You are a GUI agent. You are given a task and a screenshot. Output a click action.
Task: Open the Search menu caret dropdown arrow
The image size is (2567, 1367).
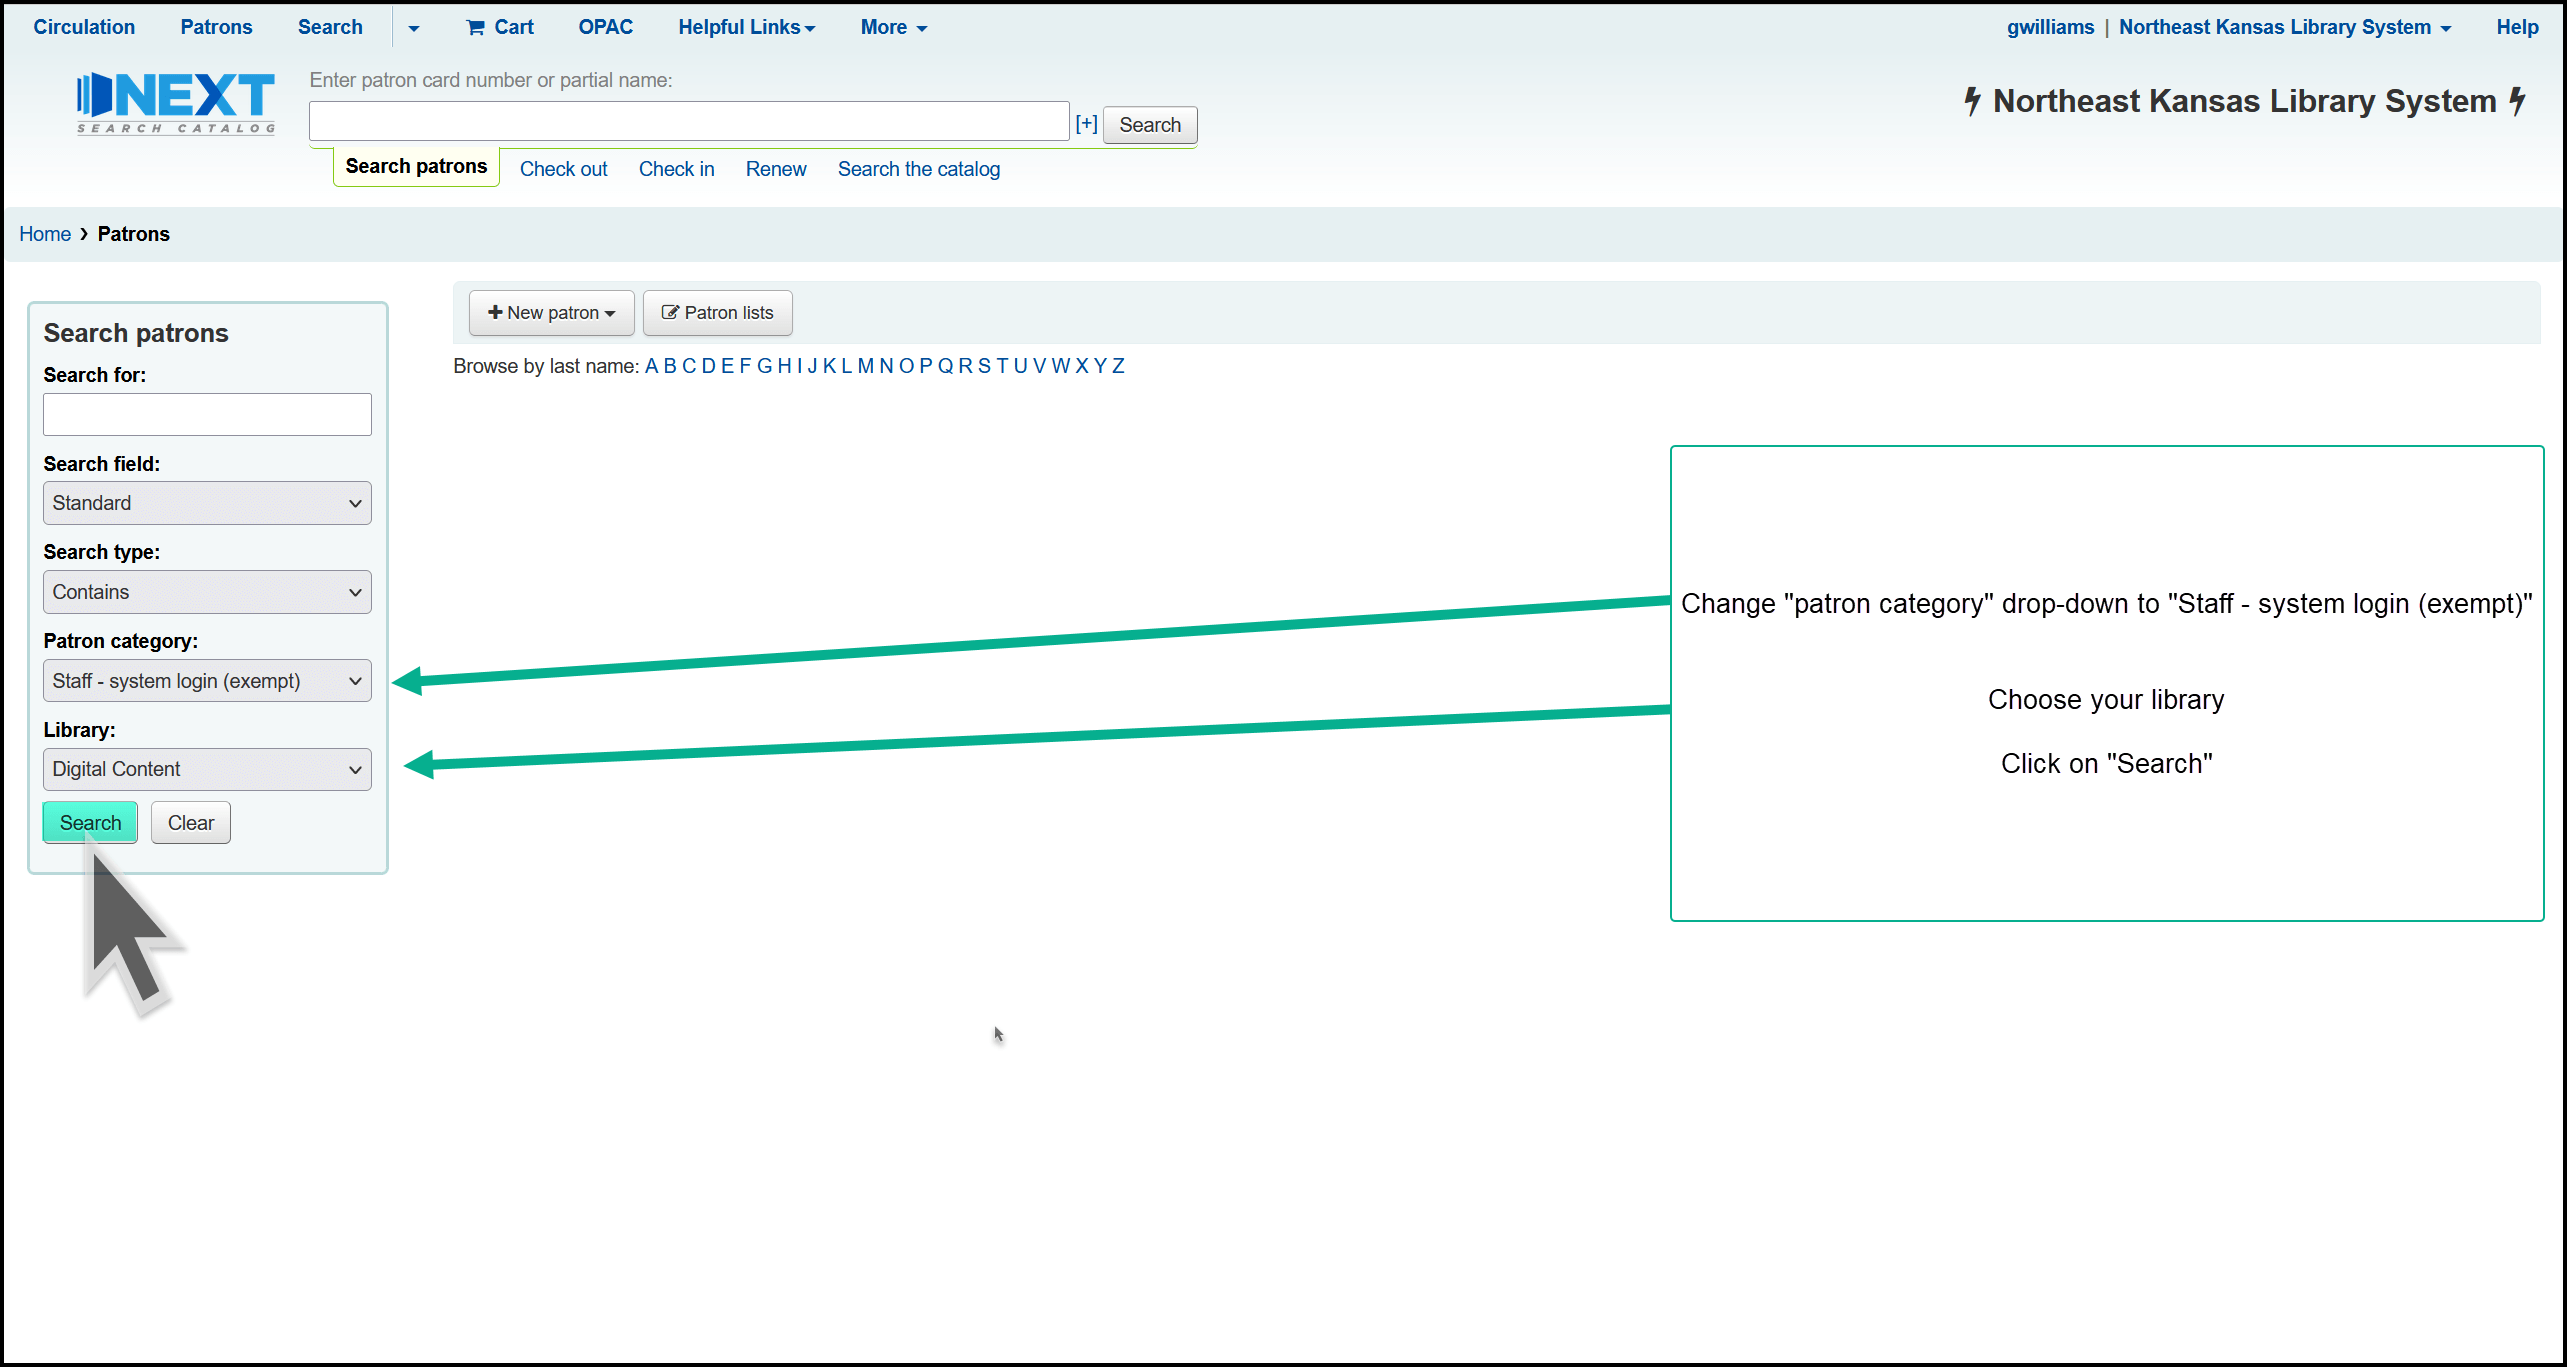[x=413, y=28]
